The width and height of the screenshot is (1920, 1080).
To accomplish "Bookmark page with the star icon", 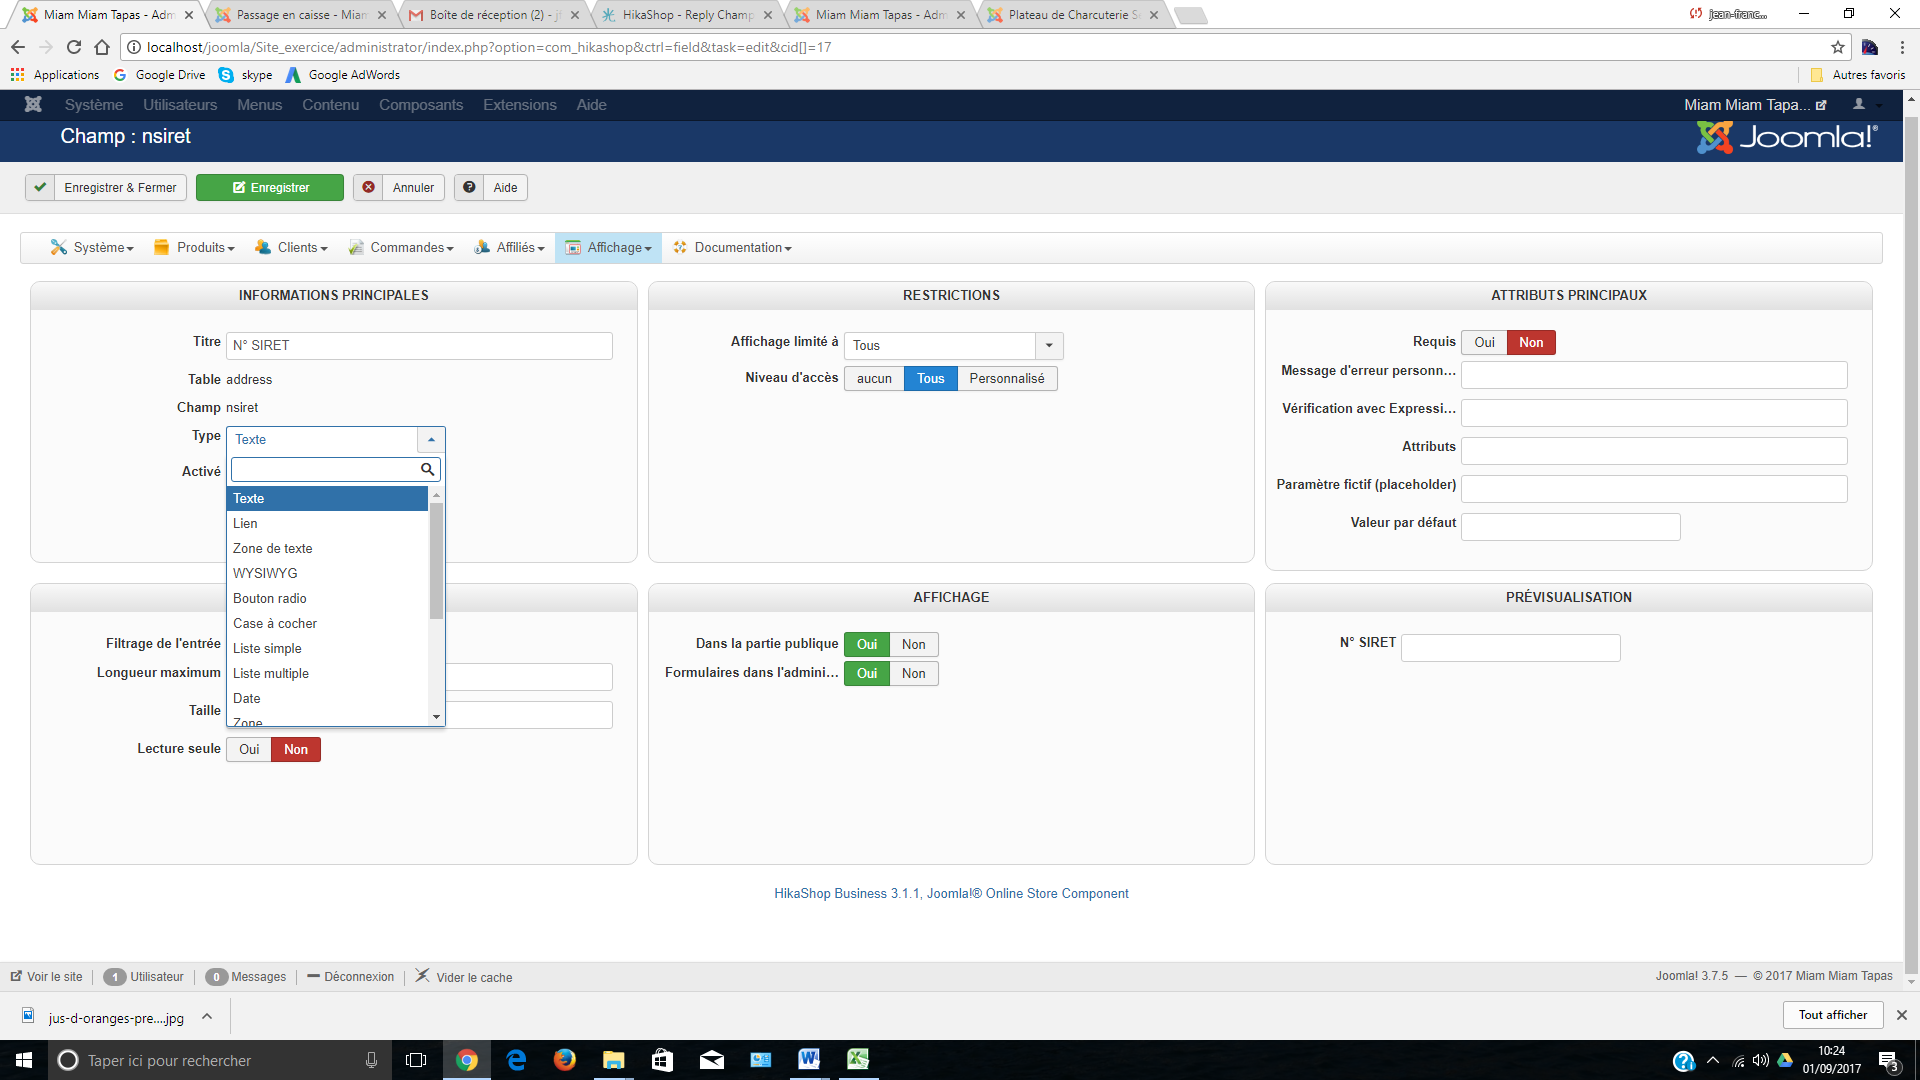I will coord(1837,47).
